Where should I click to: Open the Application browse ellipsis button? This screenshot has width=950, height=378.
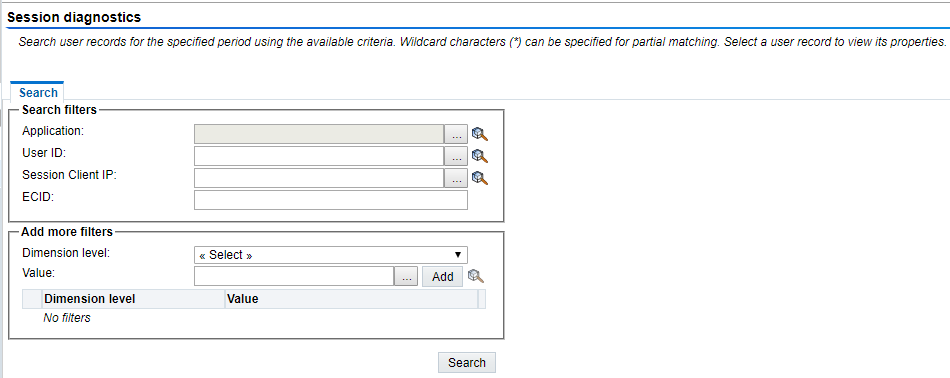click(456, 134)
